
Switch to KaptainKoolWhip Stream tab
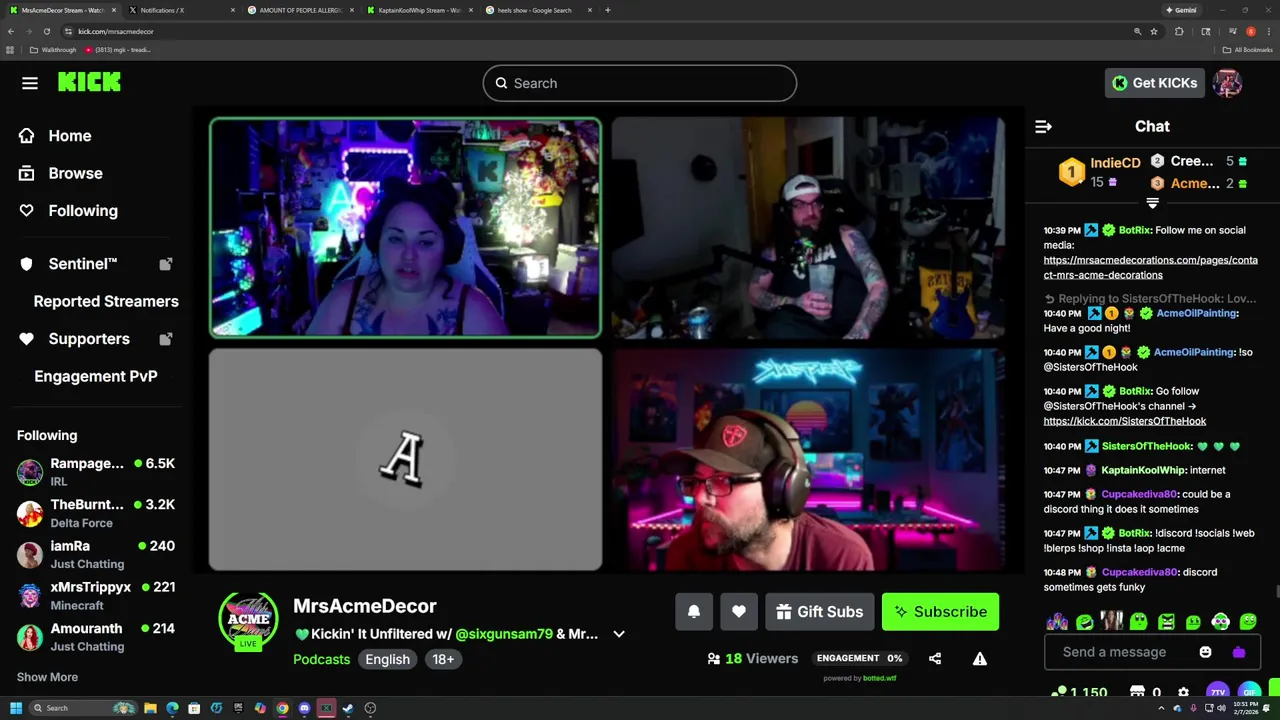[x=418, y=10]
